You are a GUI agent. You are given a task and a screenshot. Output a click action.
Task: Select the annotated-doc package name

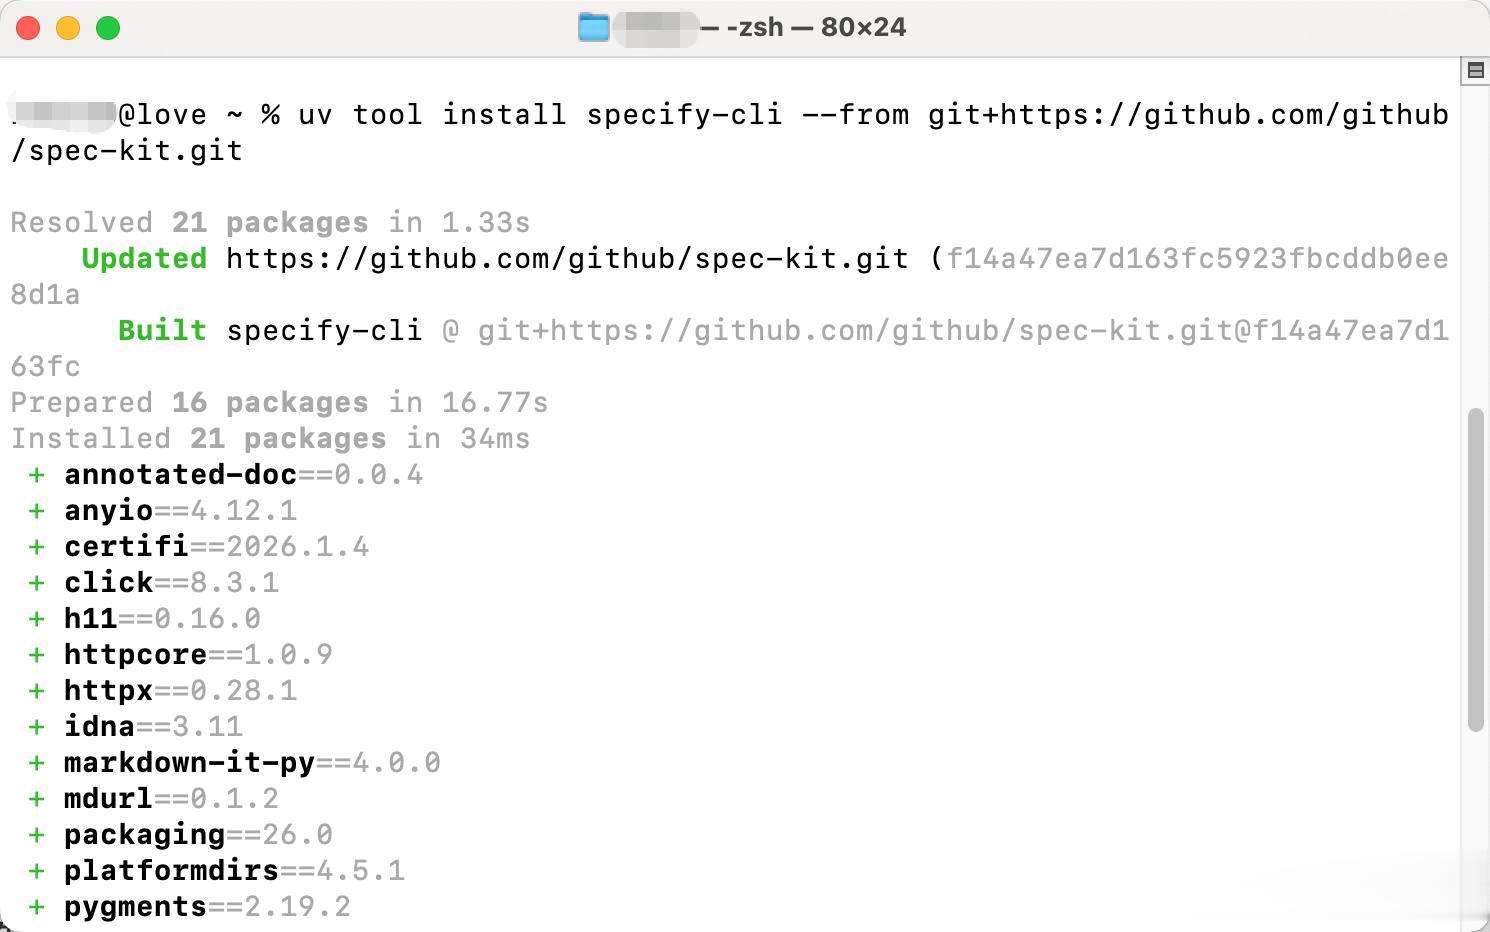pos(180,475)
